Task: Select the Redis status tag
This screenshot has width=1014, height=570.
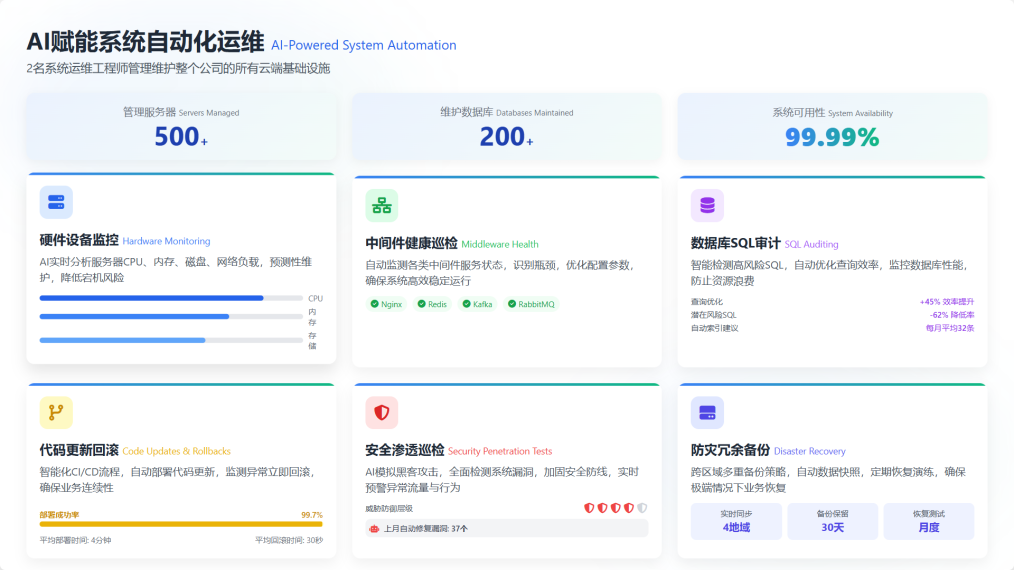Action: click(433, 304)
